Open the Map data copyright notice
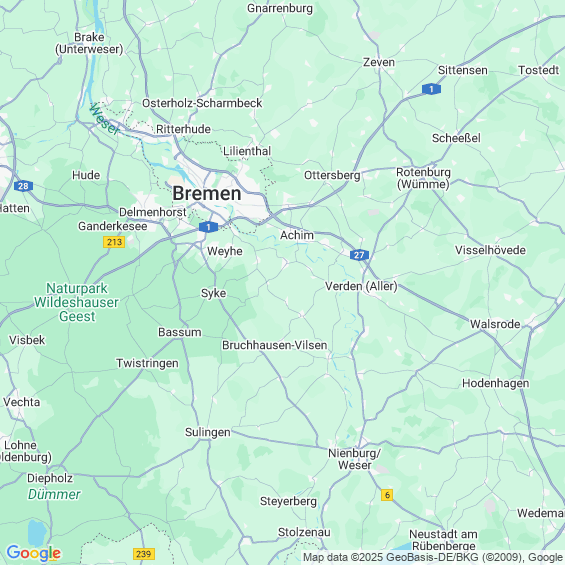Screen dimensions: 565x565 433,557
